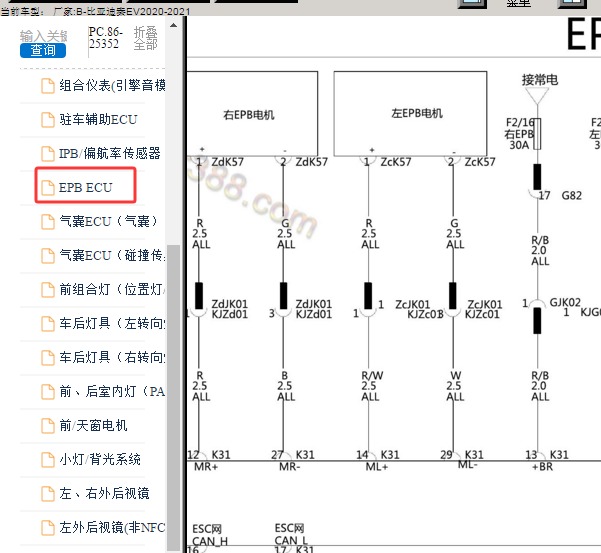Viewport: 601px width, 553px height.
Task: Click the 27 K31 pin label
Action: coord(292,455)
